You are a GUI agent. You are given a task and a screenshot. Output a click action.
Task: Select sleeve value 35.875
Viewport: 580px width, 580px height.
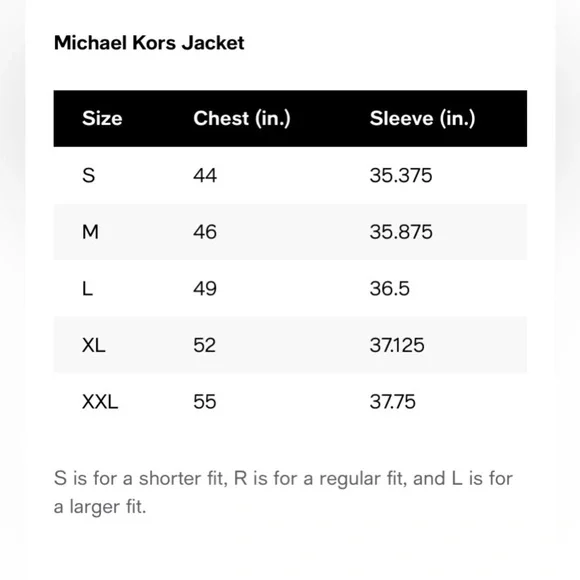point(401,232)
